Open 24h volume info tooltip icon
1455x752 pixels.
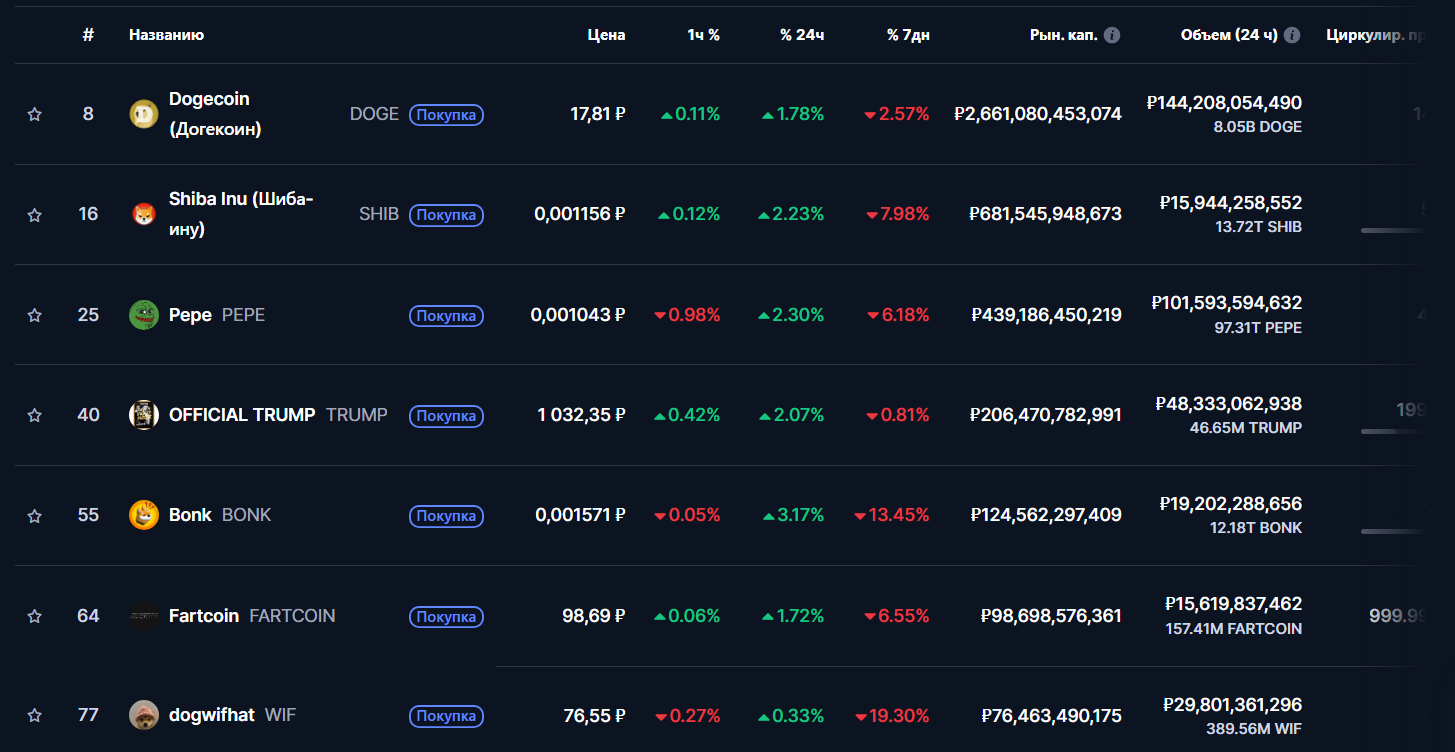coord(1292,35)
